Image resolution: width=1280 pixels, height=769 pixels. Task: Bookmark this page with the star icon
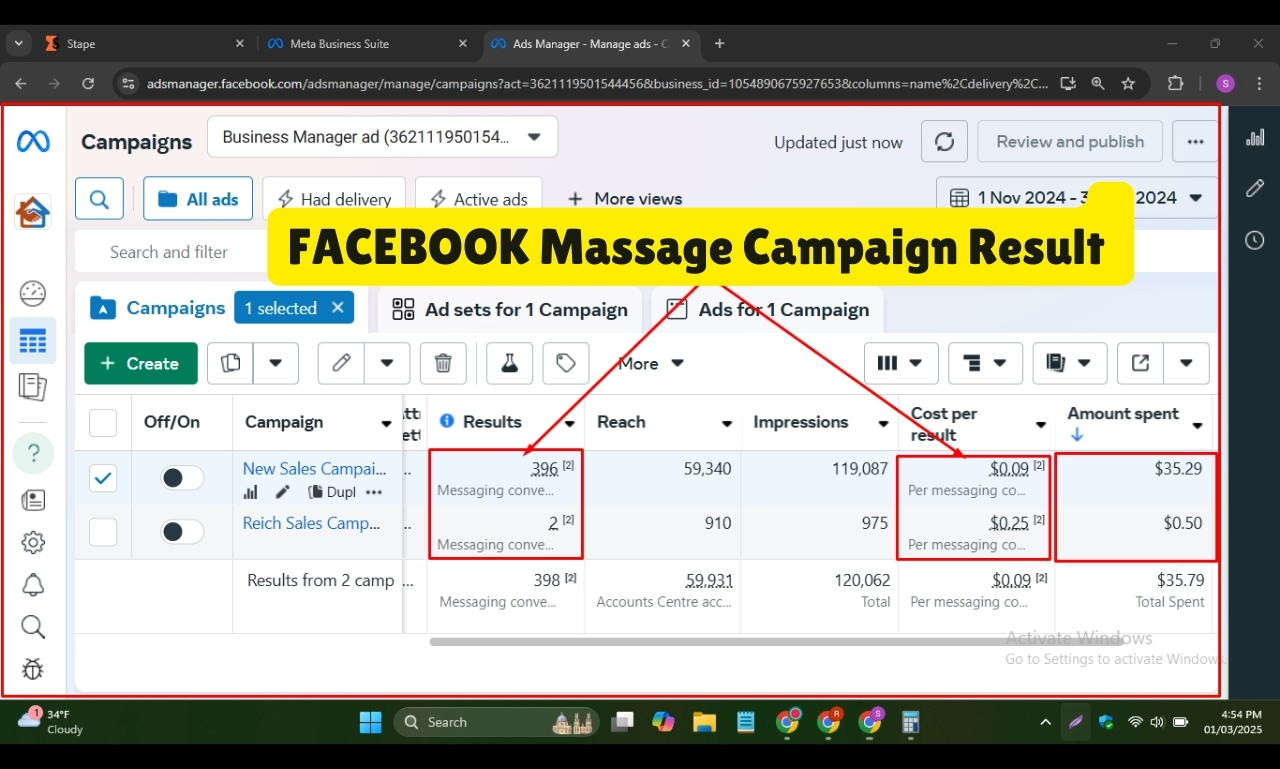1129,84
